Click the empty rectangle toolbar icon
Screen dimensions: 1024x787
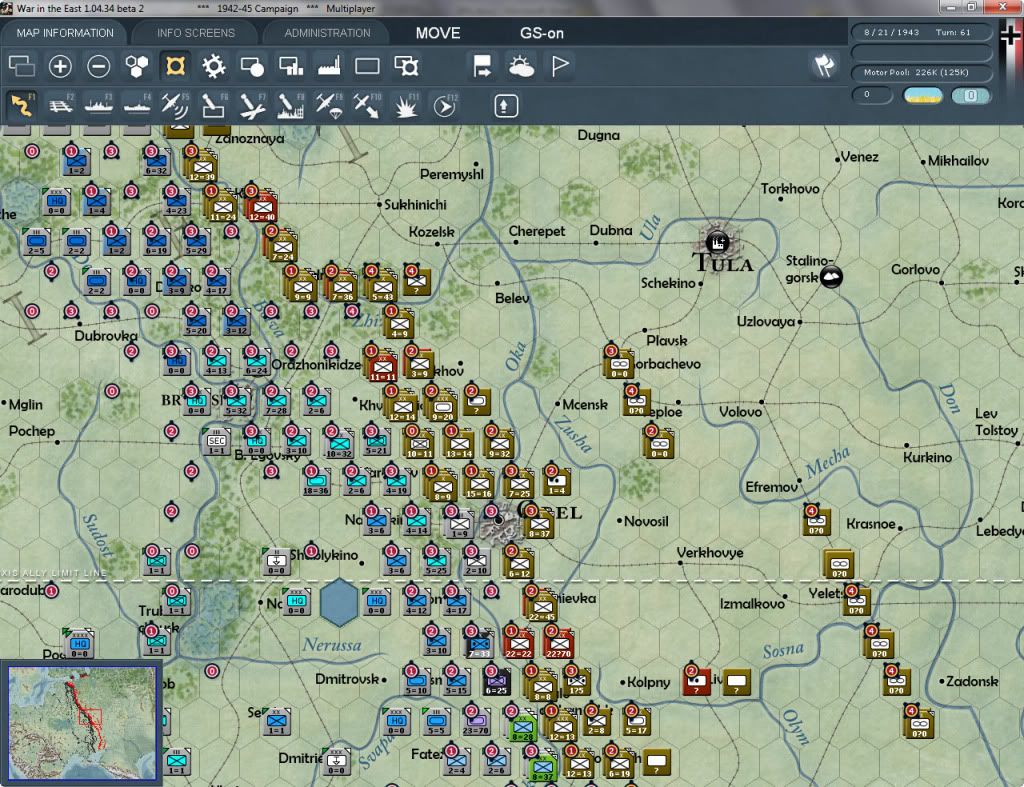(x=367, y=66)
